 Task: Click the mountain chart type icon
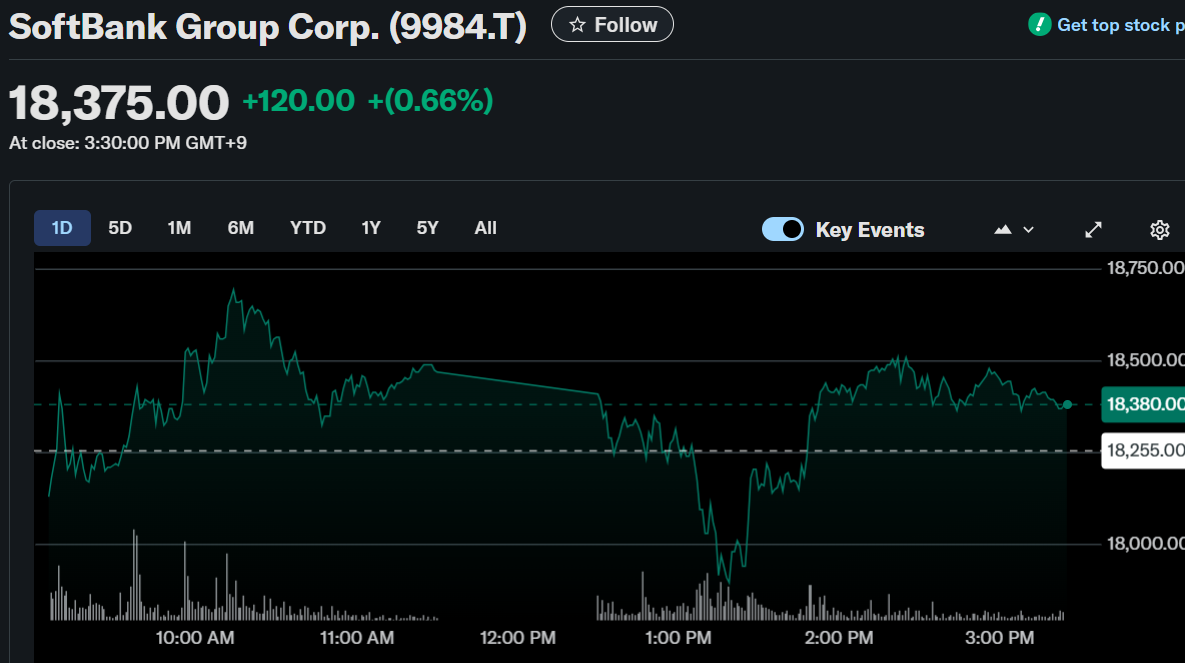pyautogui.click(x=1003, y=230)
